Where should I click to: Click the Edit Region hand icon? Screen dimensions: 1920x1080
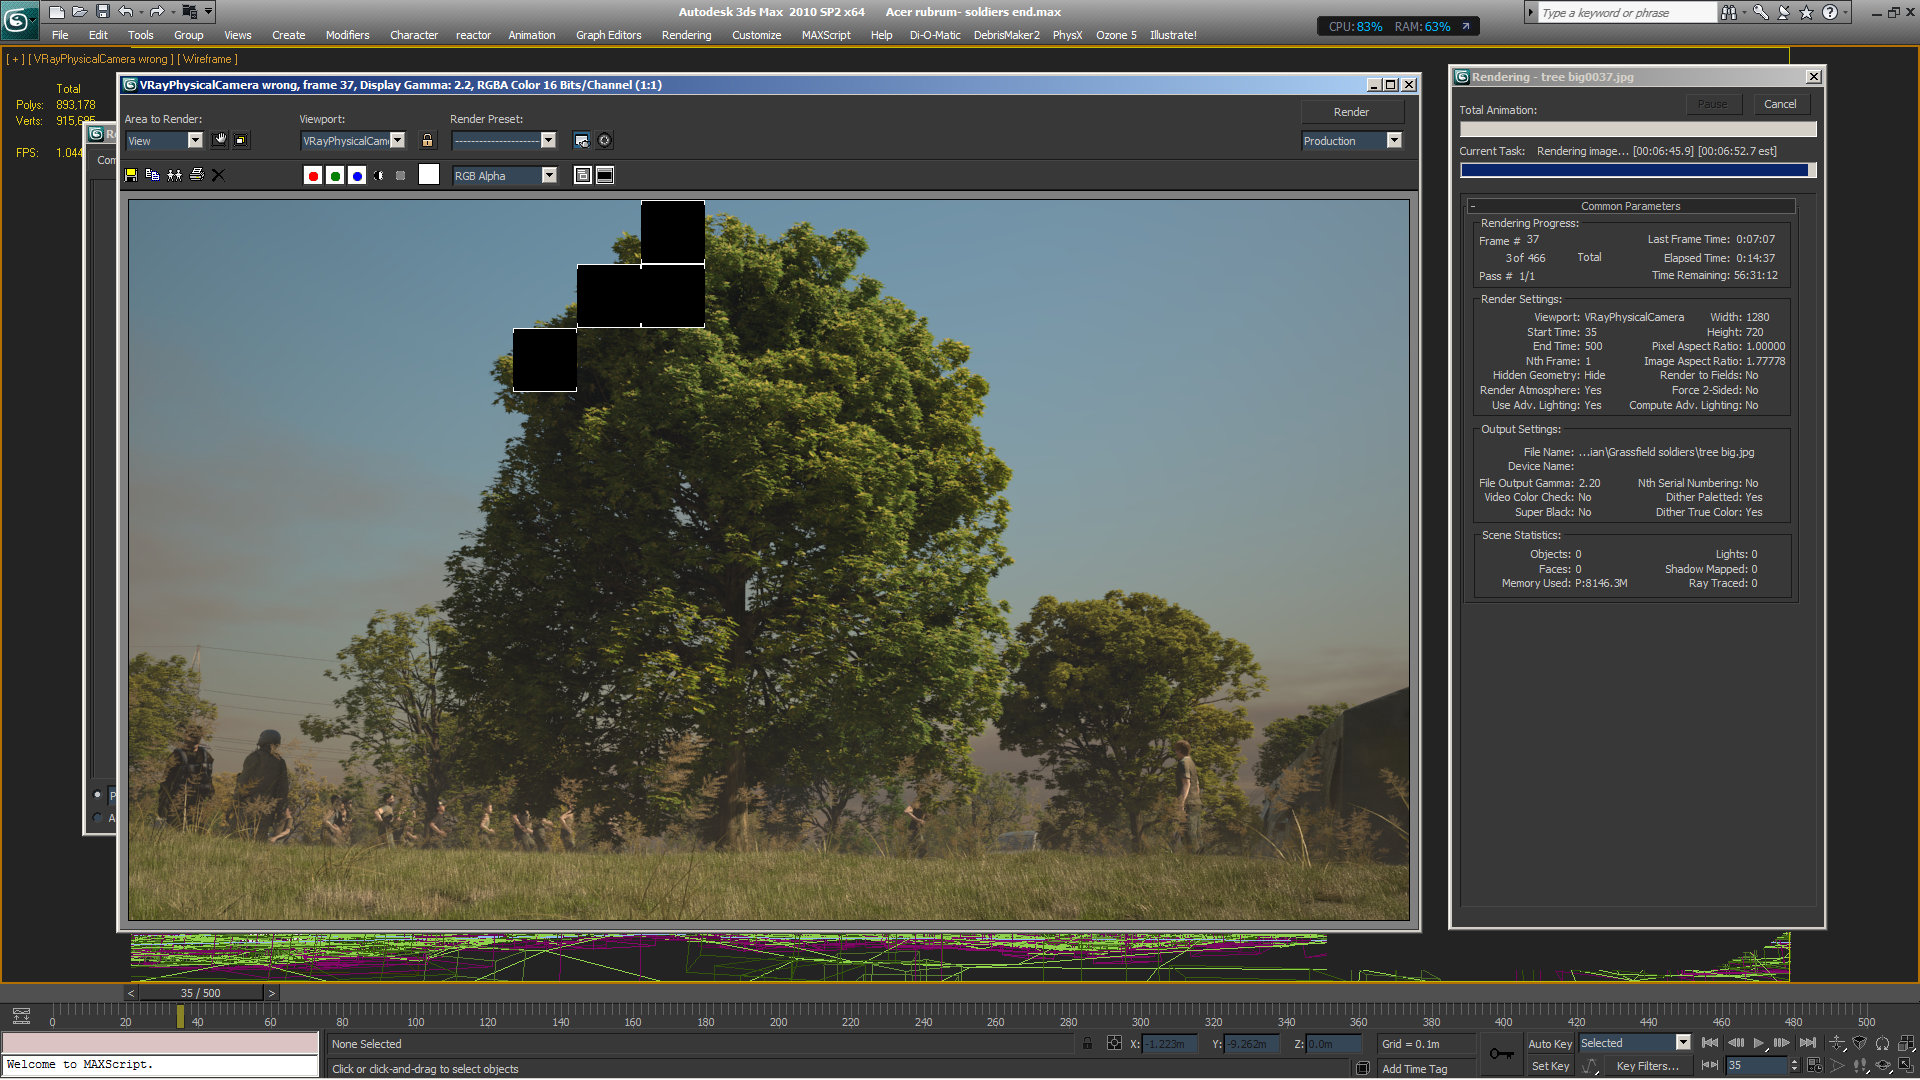tap(220, 141)
